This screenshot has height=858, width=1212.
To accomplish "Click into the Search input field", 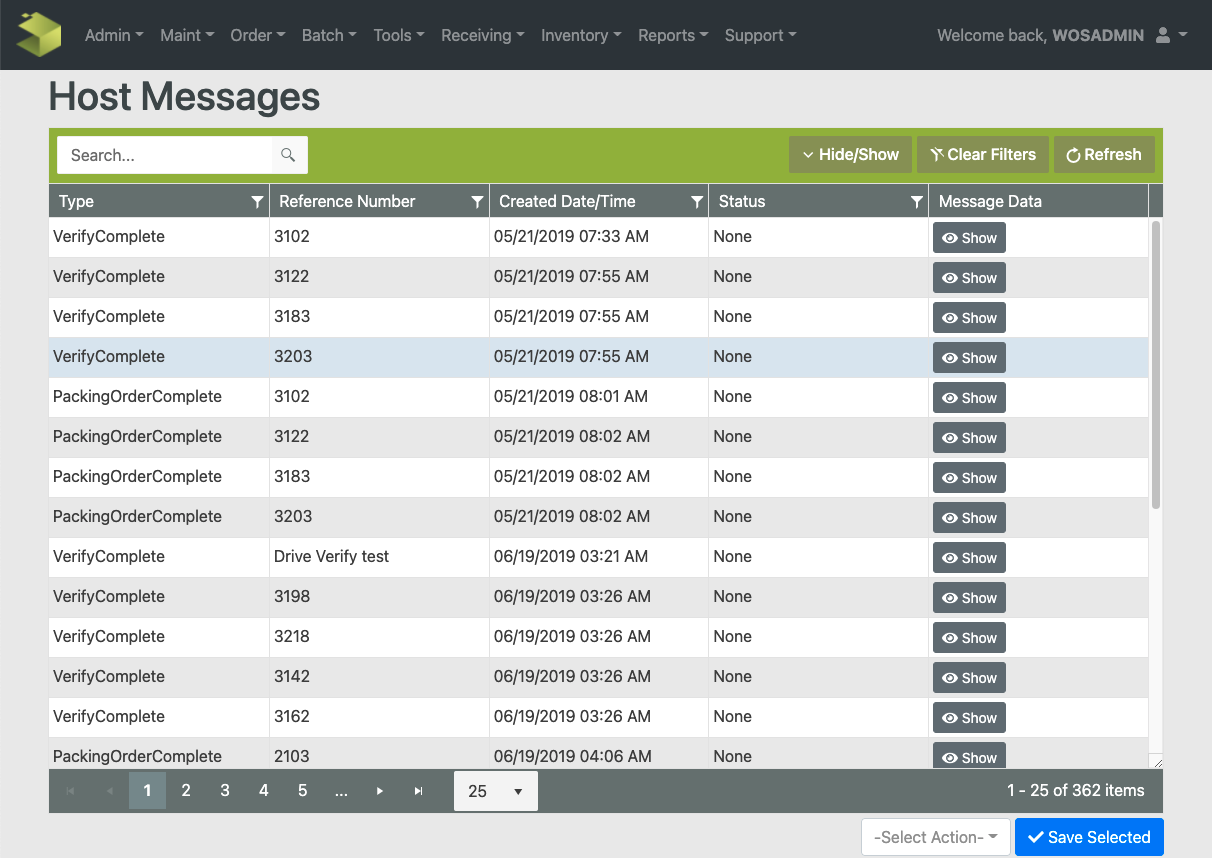I will pyautogui.click(x=165, y=155).
